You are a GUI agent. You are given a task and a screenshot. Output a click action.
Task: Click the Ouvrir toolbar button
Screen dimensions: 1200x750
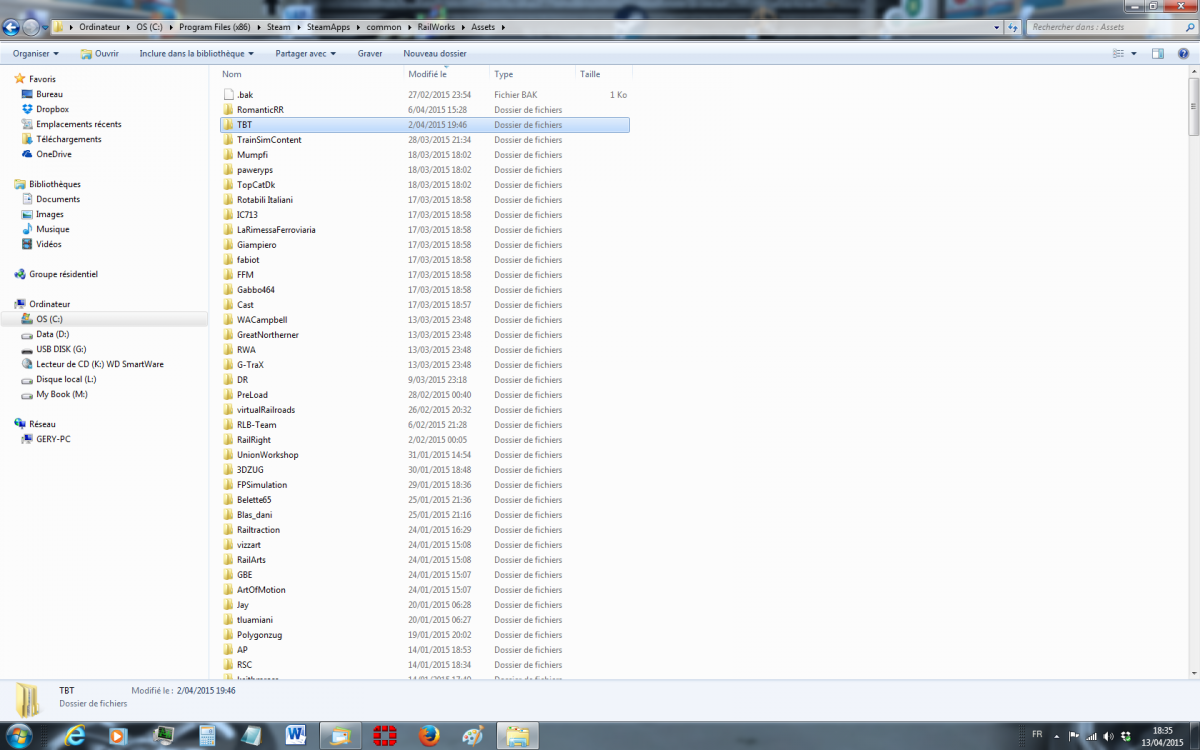[100, 53]
